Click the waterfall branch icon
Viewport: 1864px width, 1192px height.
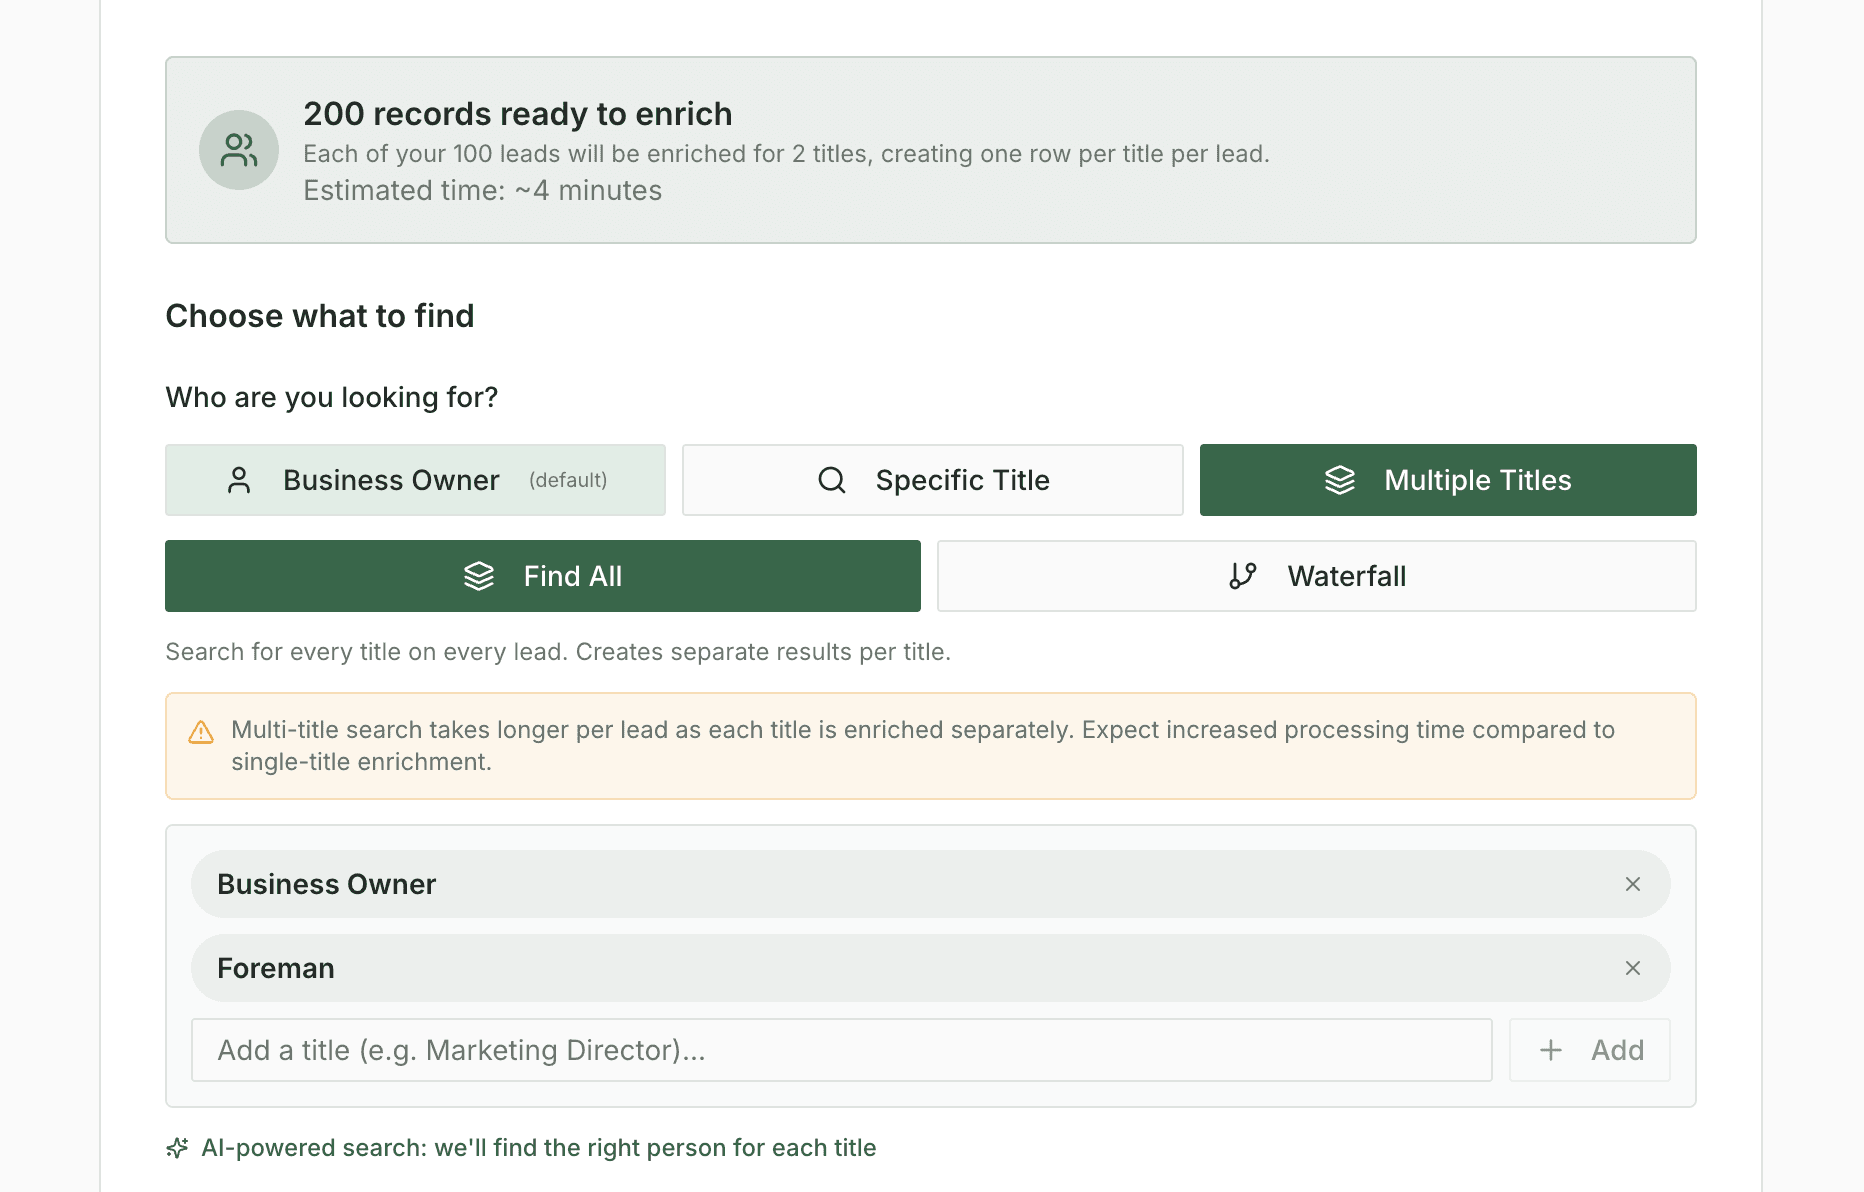point(1243,576)
